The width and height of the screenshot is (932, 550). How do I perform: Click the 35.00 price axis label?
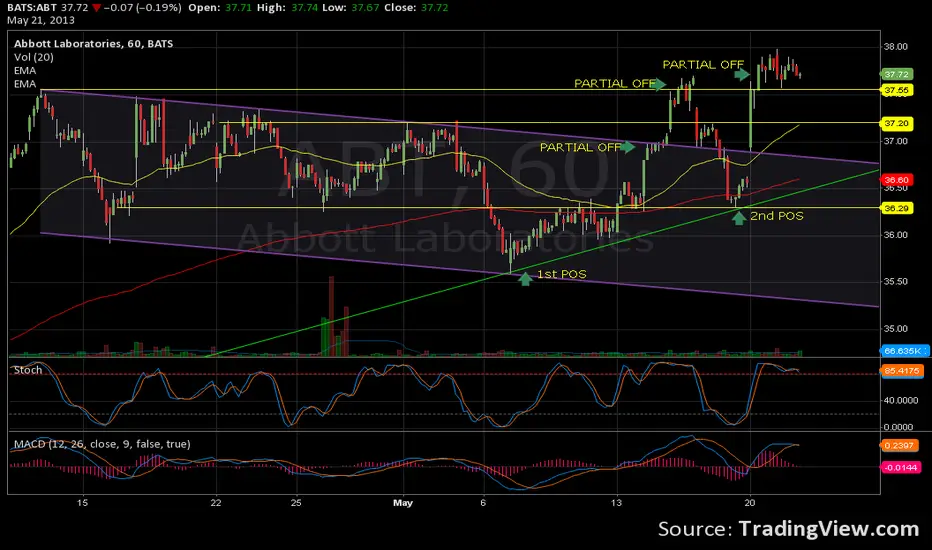pos(896,328)
